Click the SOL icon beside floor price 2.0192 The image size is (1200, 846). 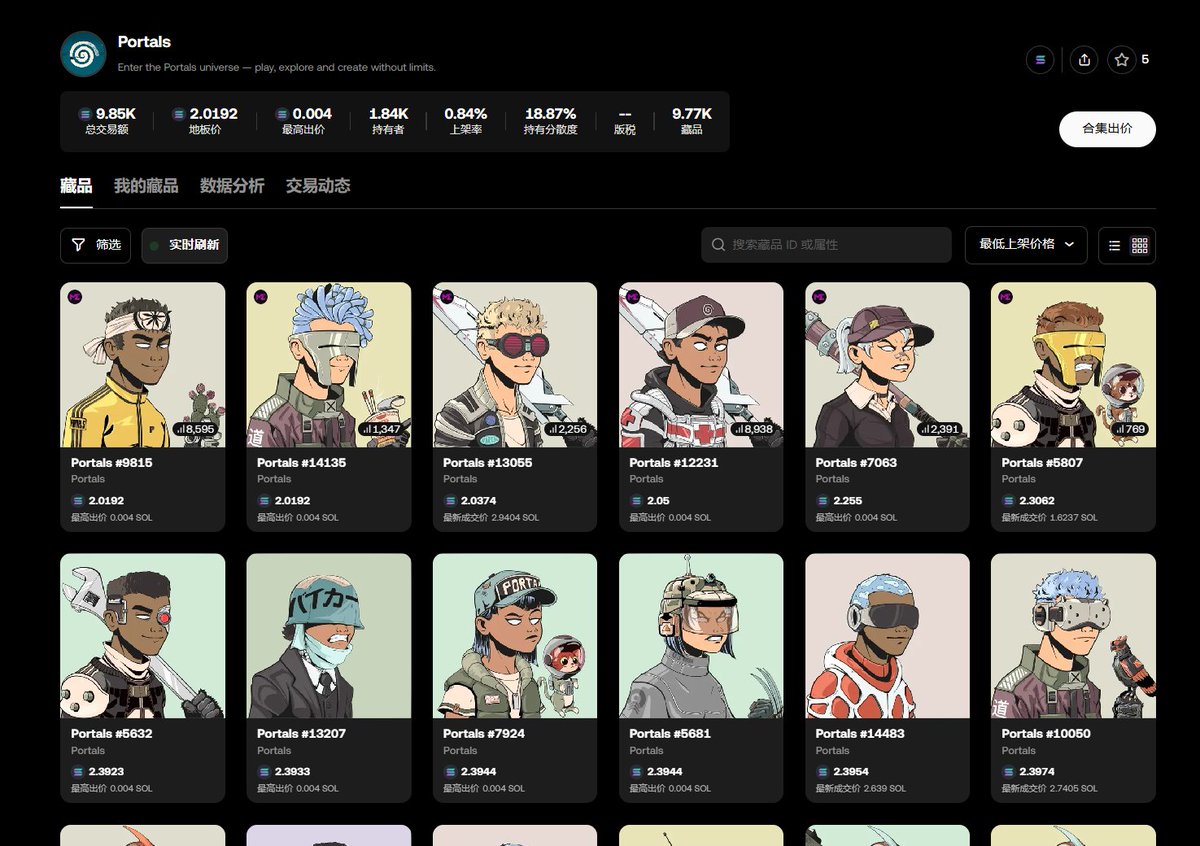[179, 114]
